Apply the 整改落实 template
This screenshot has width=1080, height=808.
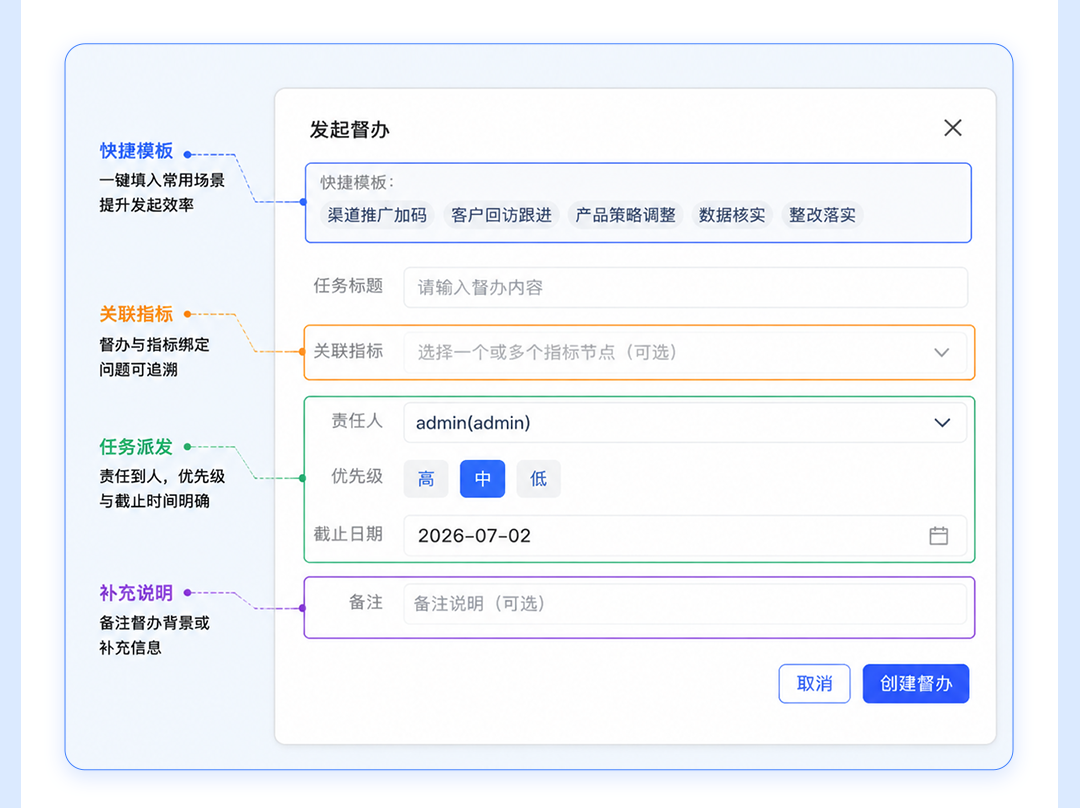click(x=822, y=215)
